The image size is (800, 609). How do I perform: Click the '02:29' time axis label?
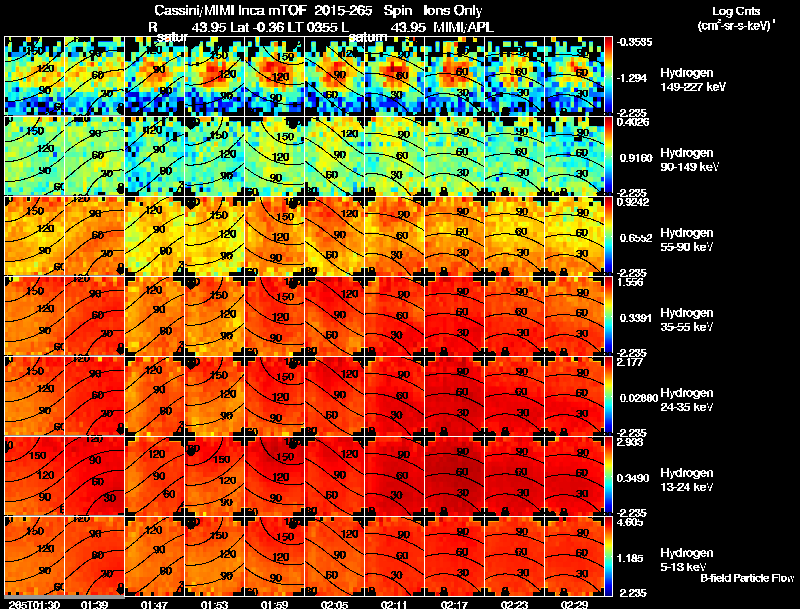point(574,604)
